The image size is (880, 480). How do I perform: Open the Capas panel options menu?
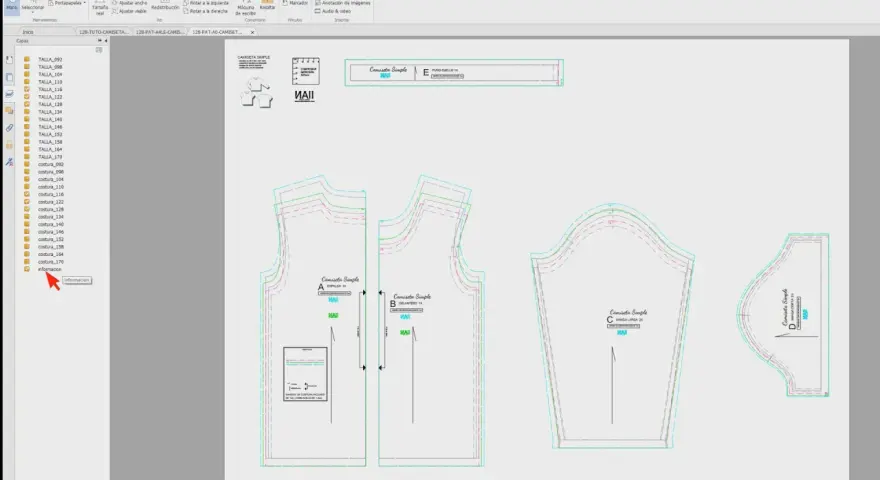point(99,49)
